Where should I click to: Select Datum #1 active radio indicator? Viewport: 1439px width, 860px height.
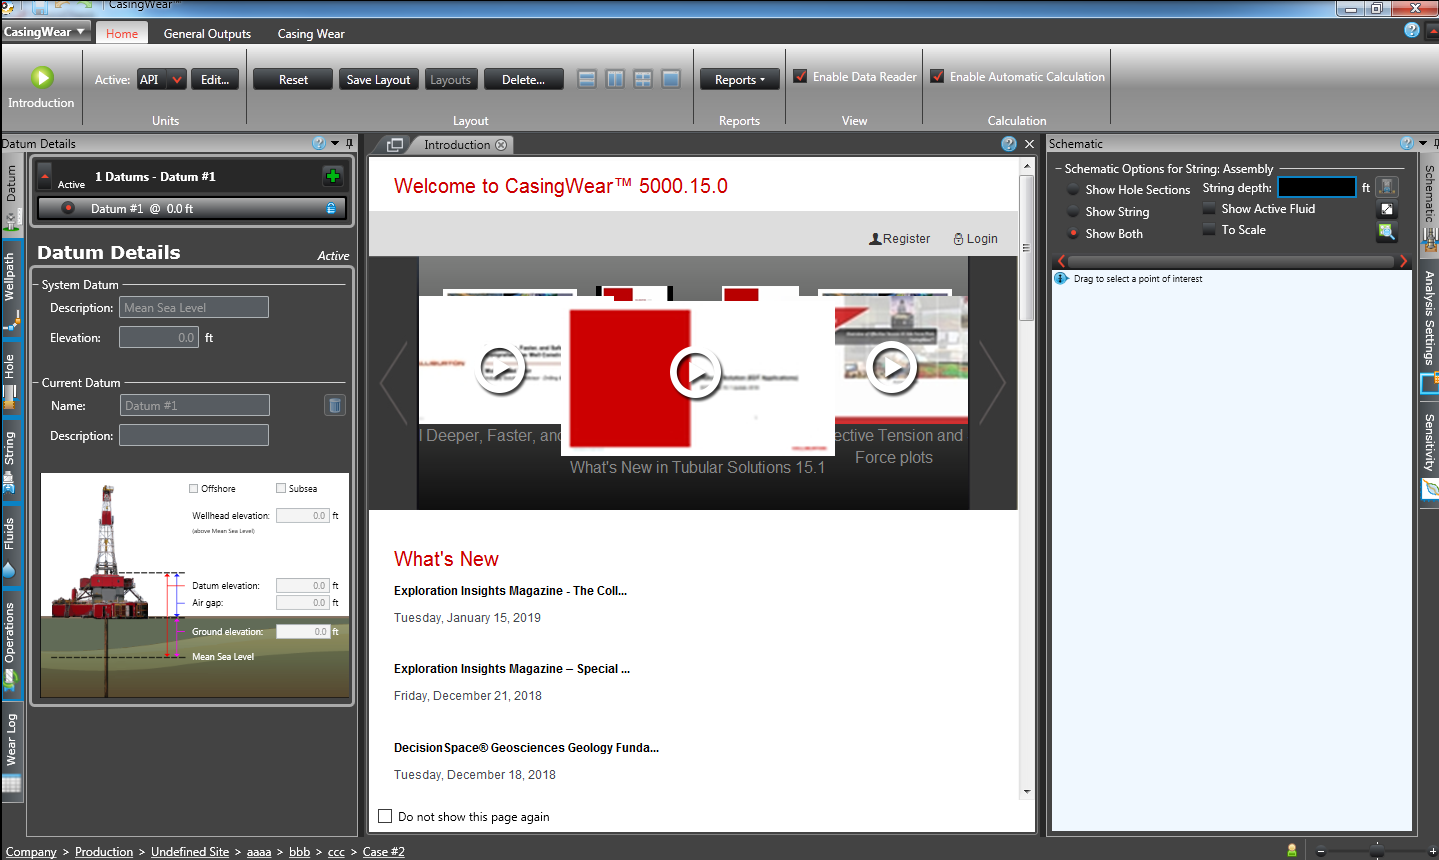[x=68, y=208]
